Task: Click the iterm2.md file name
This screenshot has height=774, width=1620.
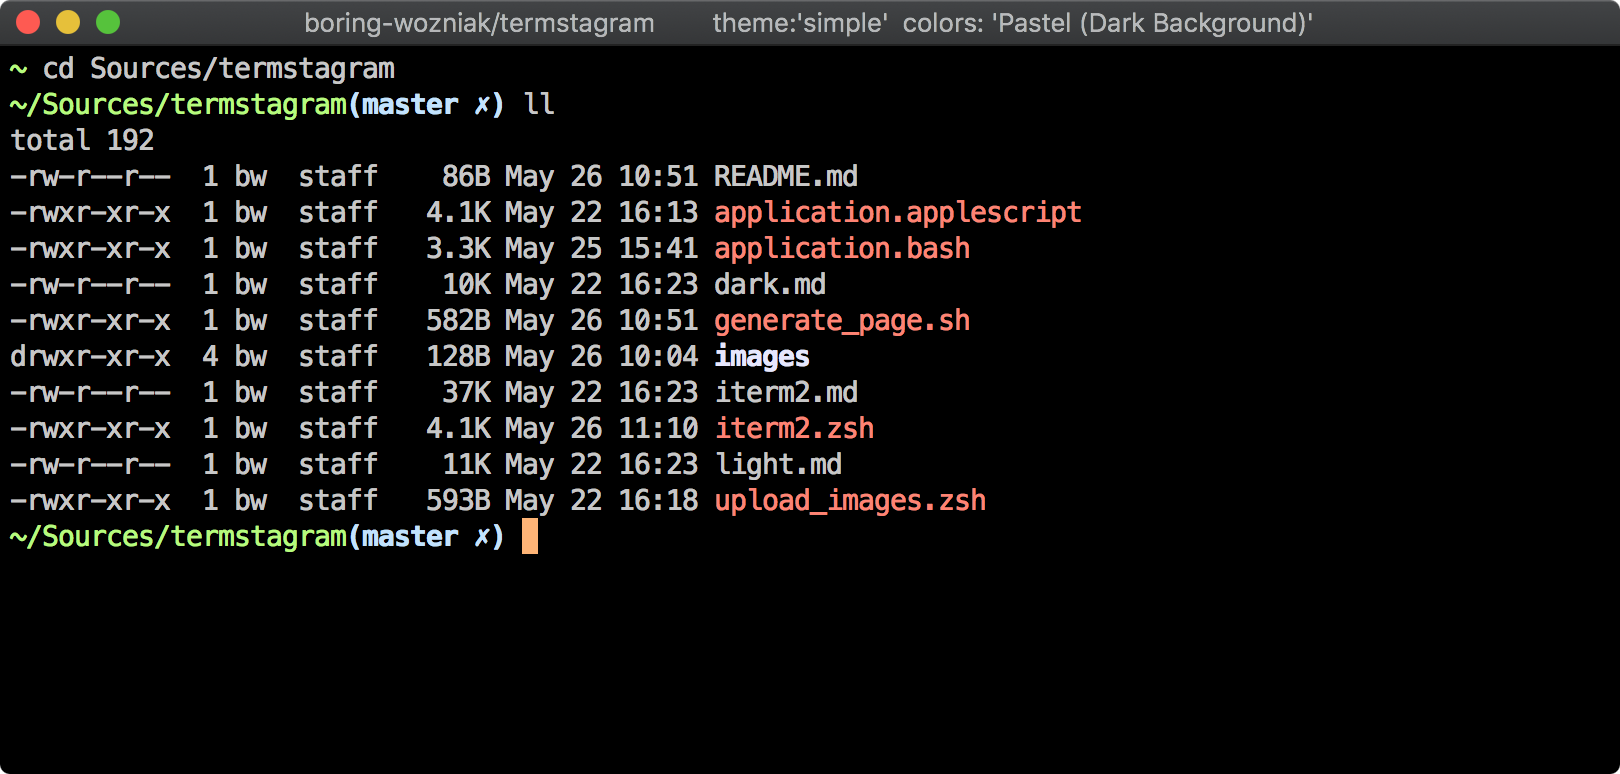Action: click(785, 393)
